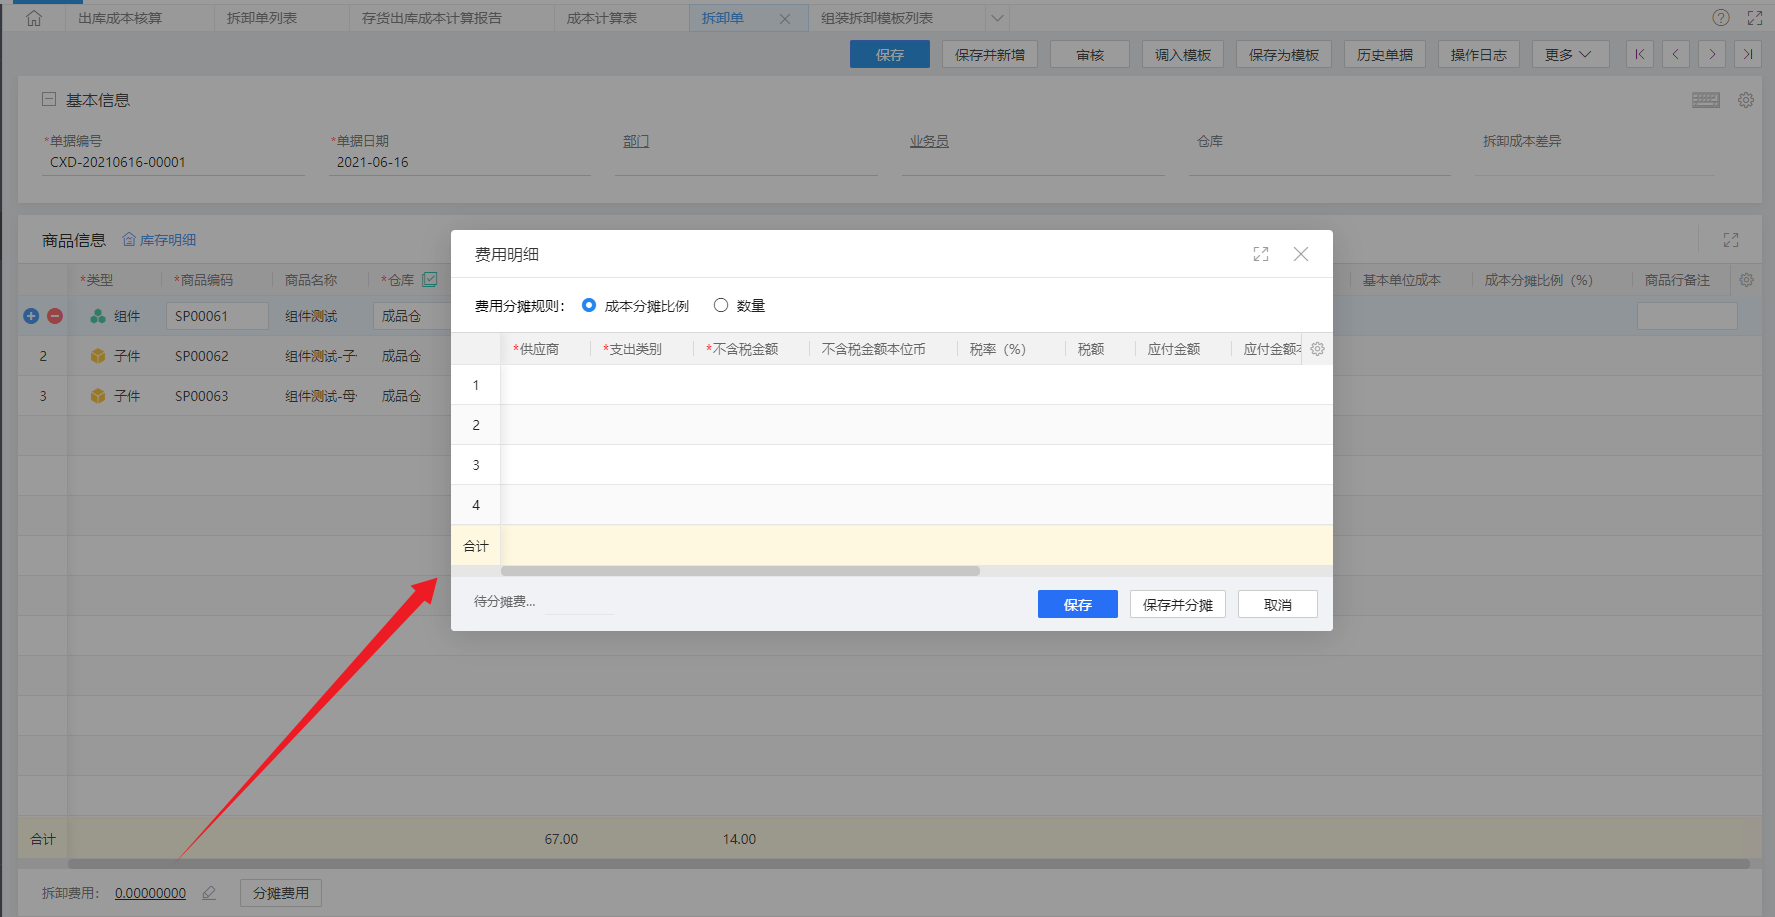The height and width of the screenshot is (917, 1775).
Task: Jump to the first record arrow
Action: coord(1639,55)
